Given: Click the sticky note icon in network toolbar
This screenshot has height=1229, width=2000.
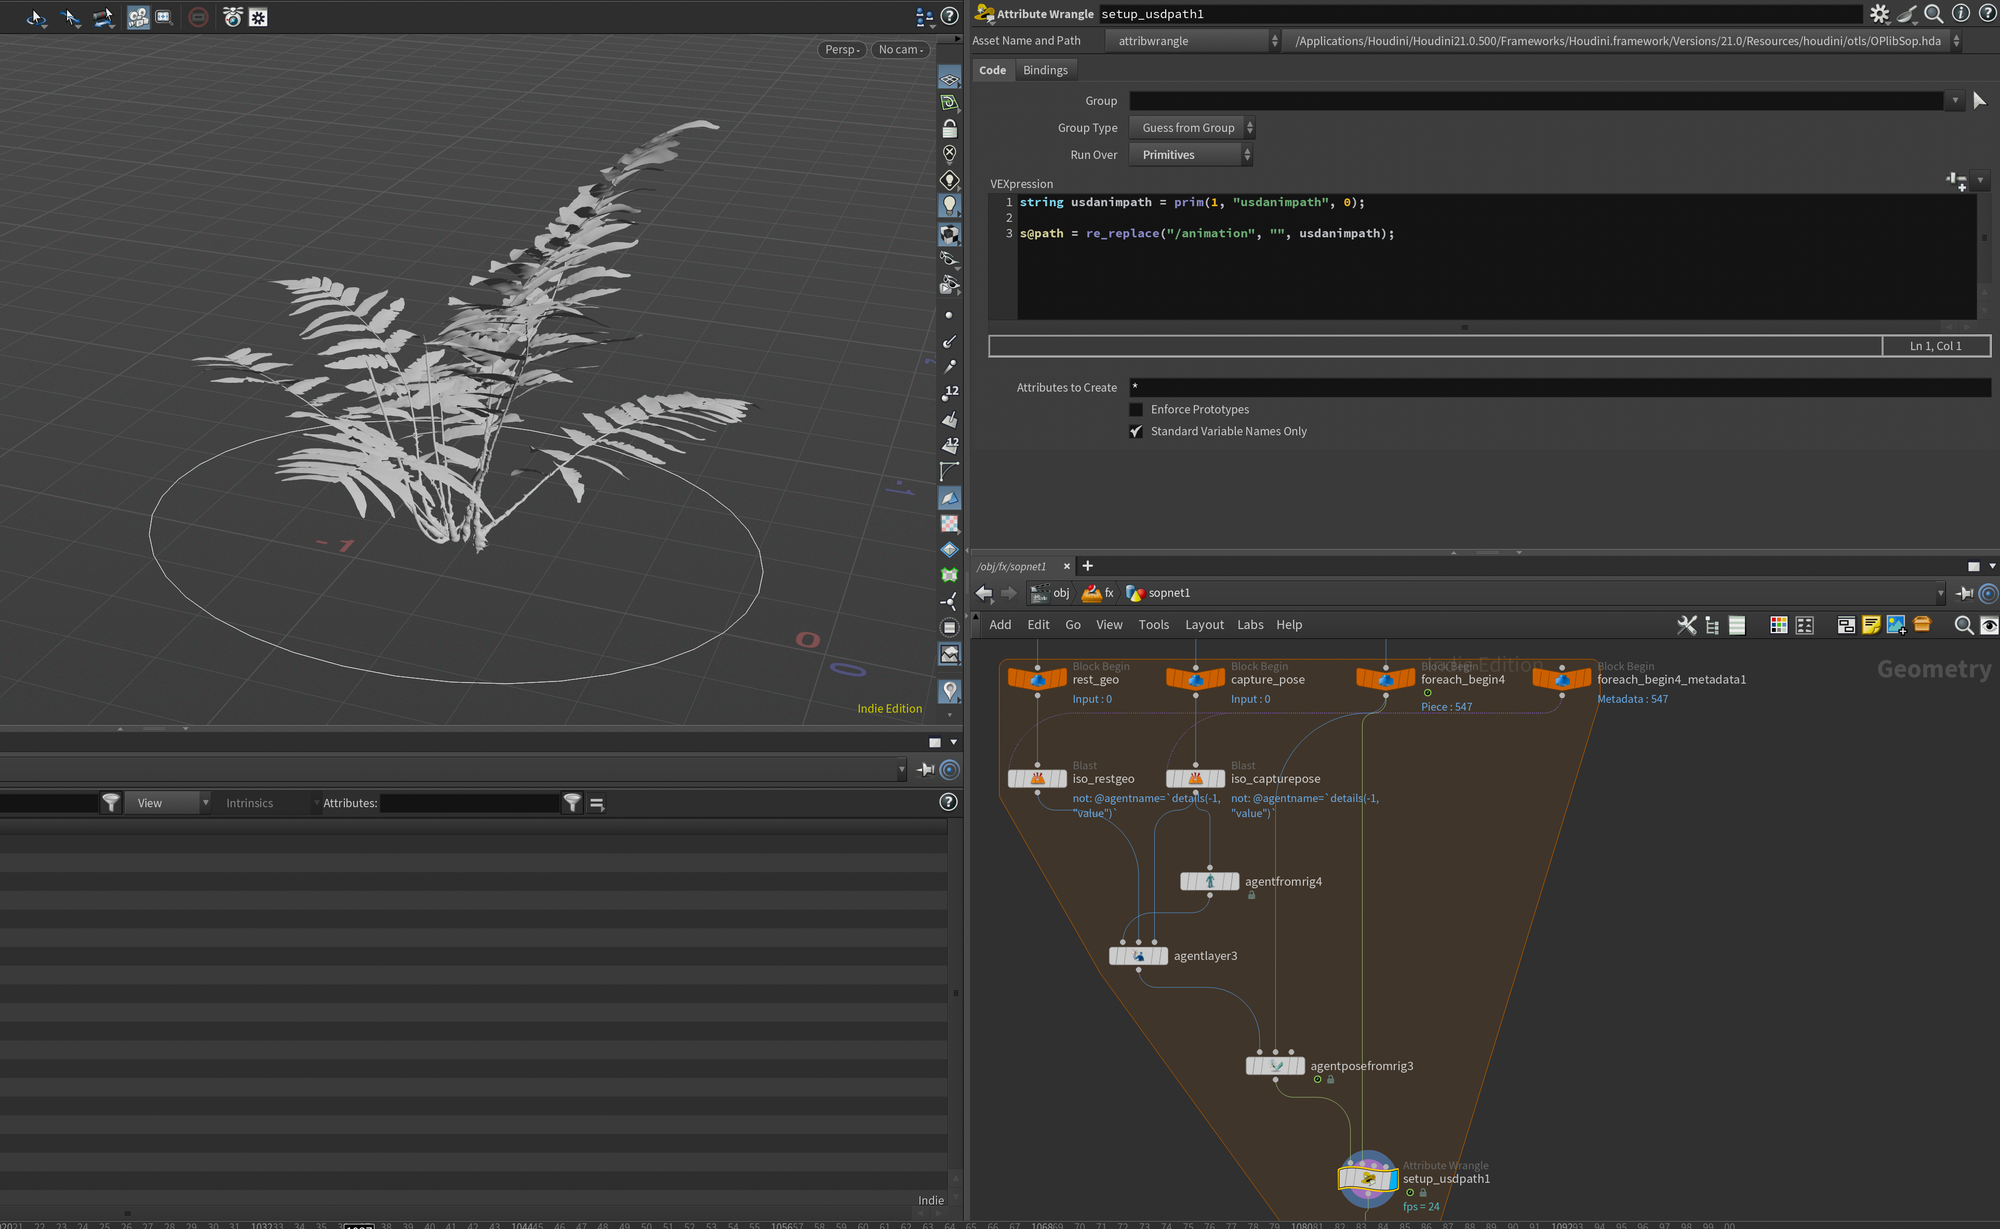Looking at the screenshot, I should pos(1870,625).
